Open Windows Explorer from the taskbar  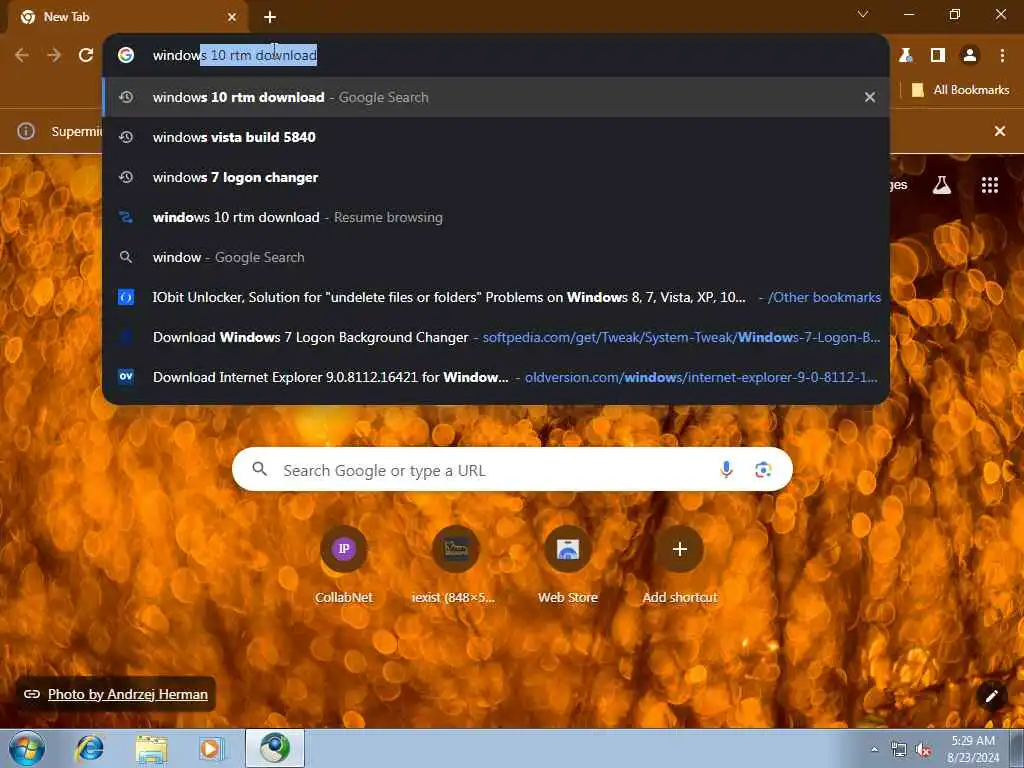[x=152, y=748]
